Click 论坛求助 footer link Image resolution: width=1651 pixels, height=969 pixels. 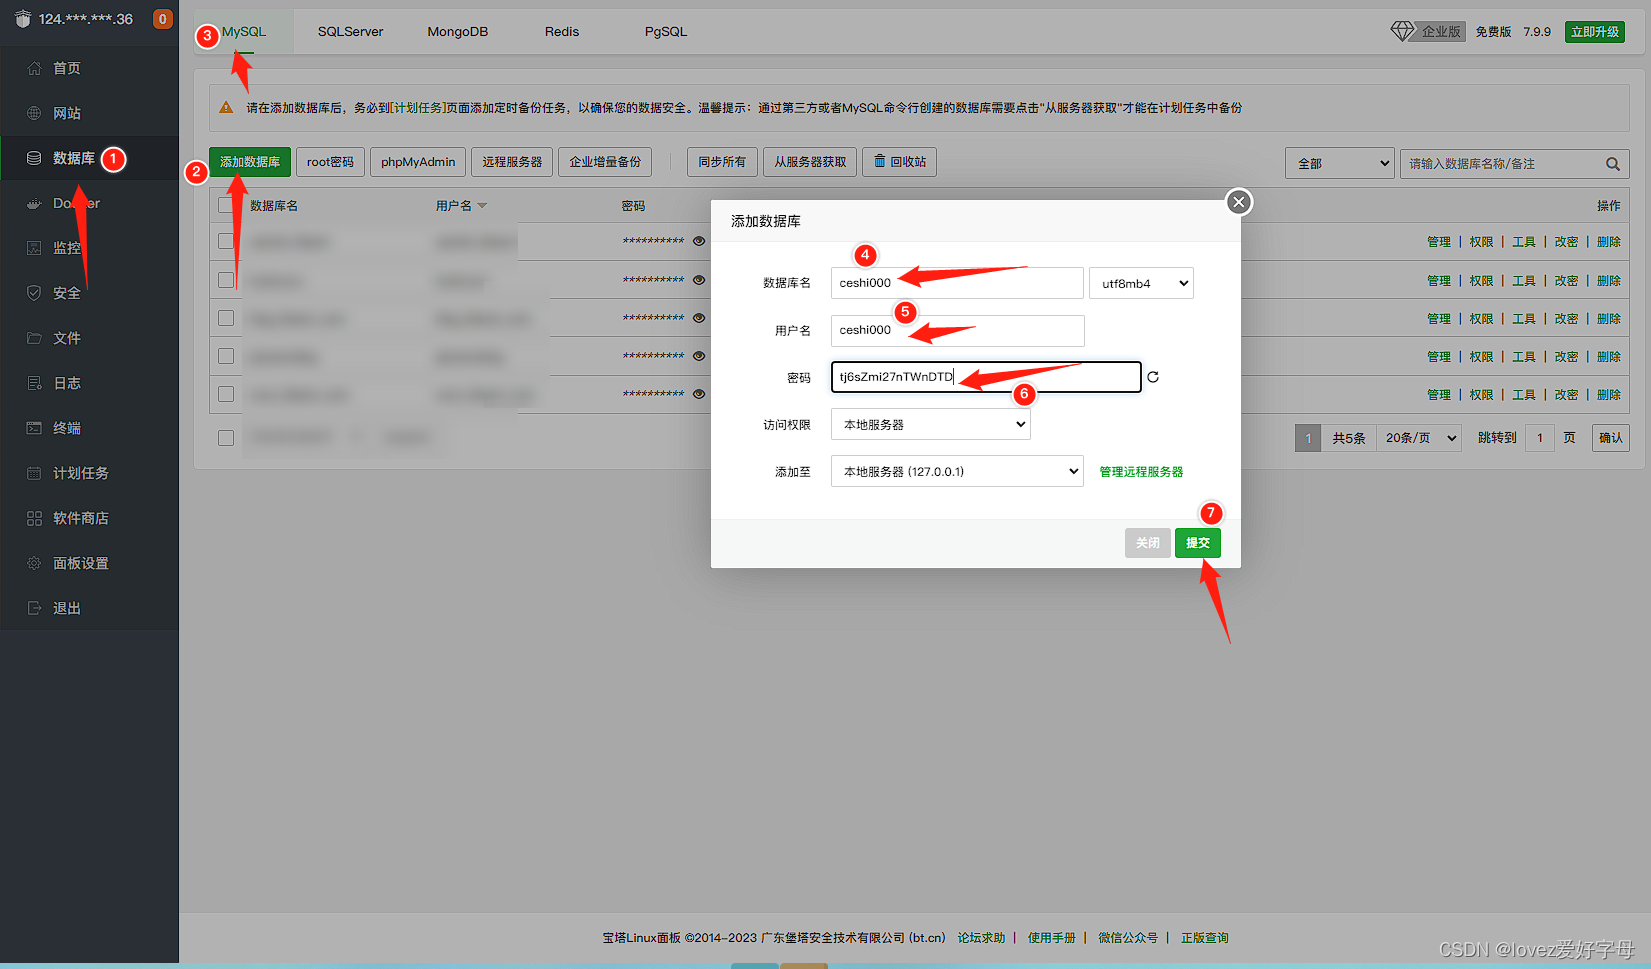[x=981, y=938]
